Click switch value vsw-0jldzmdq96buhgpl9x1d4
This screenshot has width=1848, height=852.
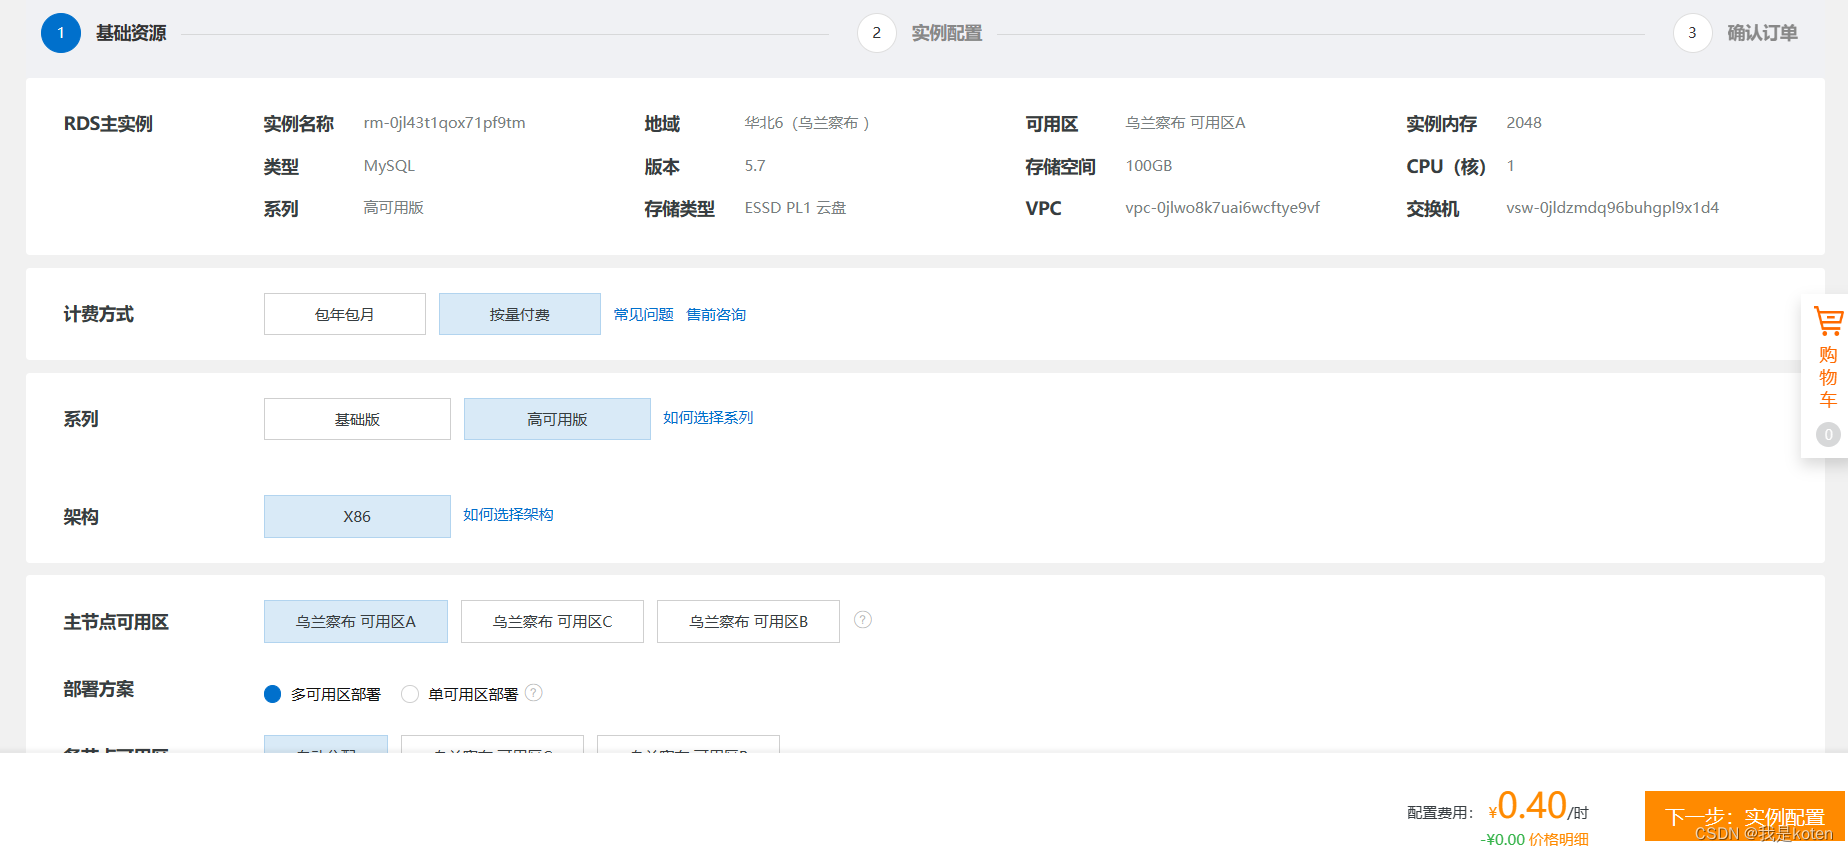click(1612, 208)
